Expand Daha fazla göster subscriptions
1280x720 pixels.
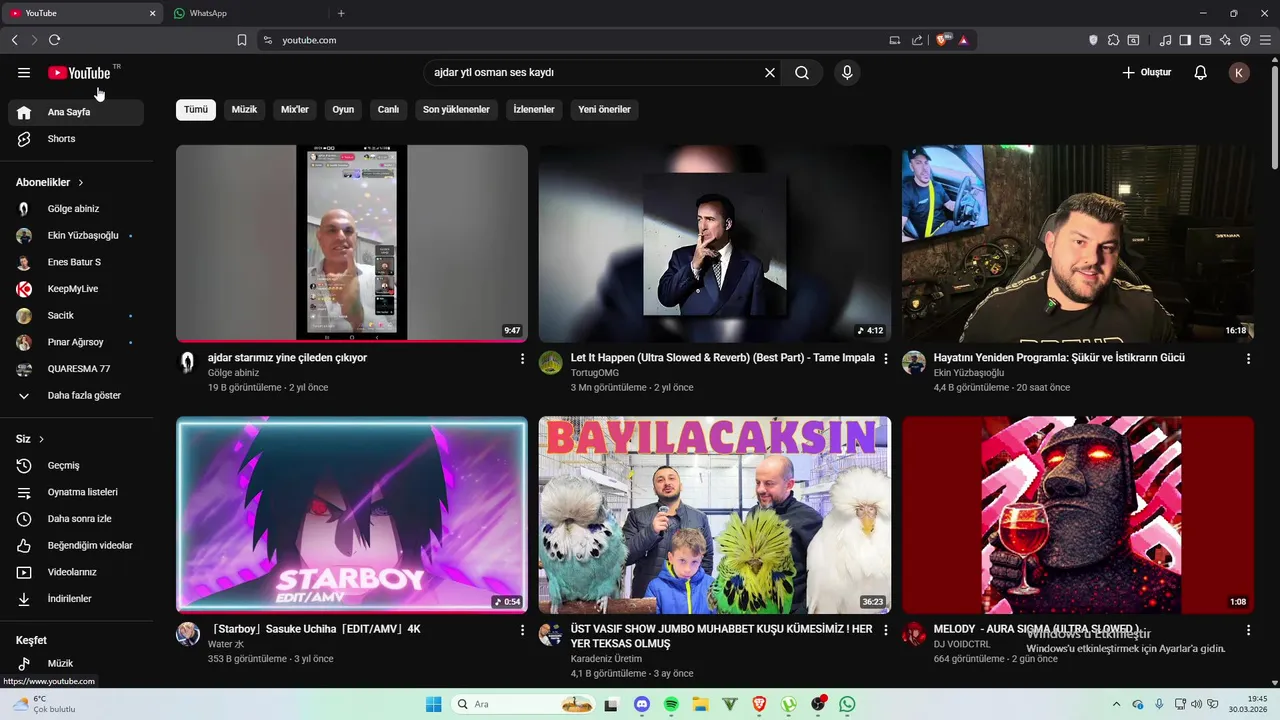tap(76, 395)
